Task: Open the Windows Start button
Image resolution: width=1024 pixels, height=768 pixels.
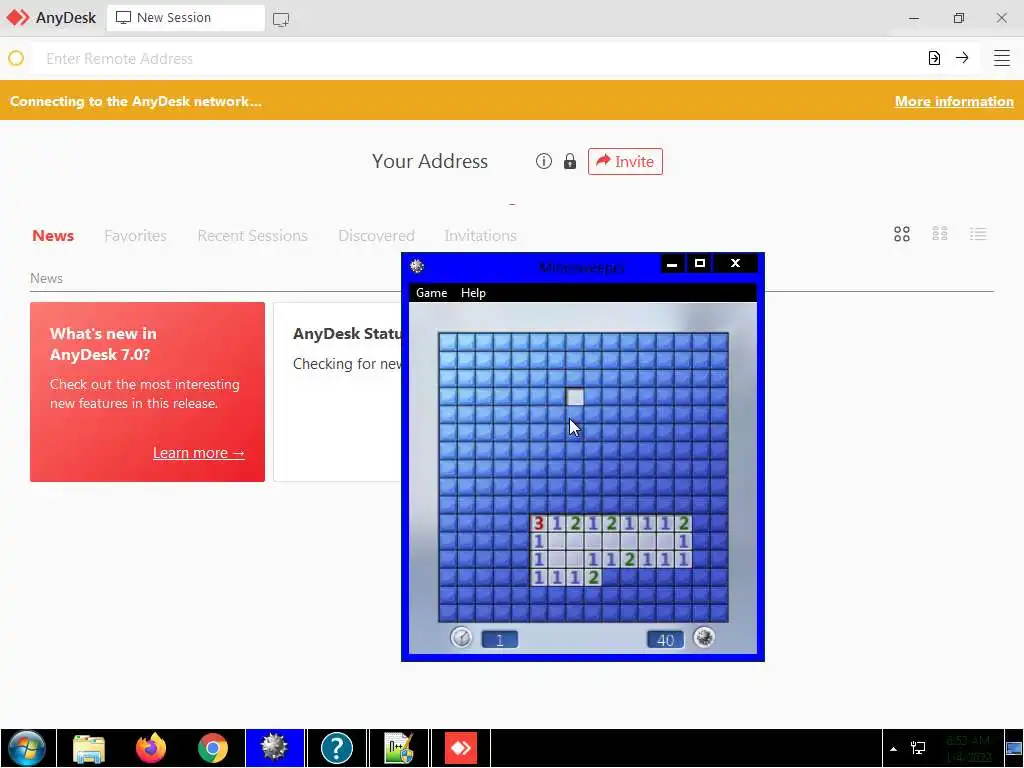Action: [x=27, y=748]
